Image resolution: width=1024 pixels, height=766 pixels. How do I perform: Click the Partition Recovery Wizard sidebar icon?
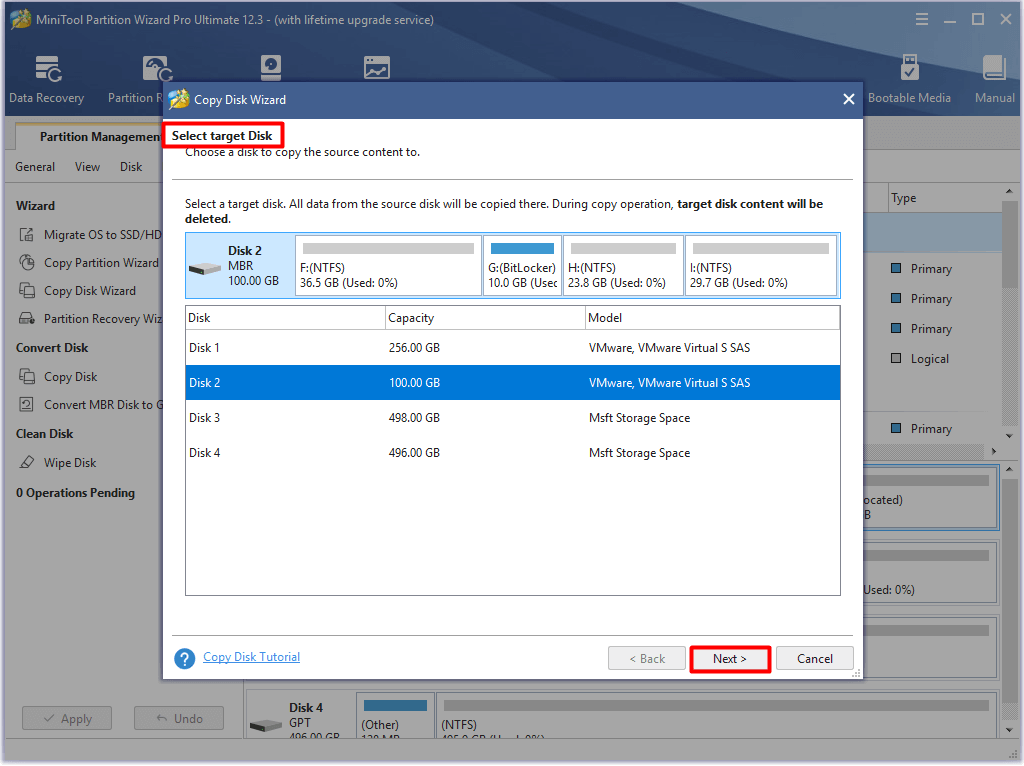pos(27,319)
